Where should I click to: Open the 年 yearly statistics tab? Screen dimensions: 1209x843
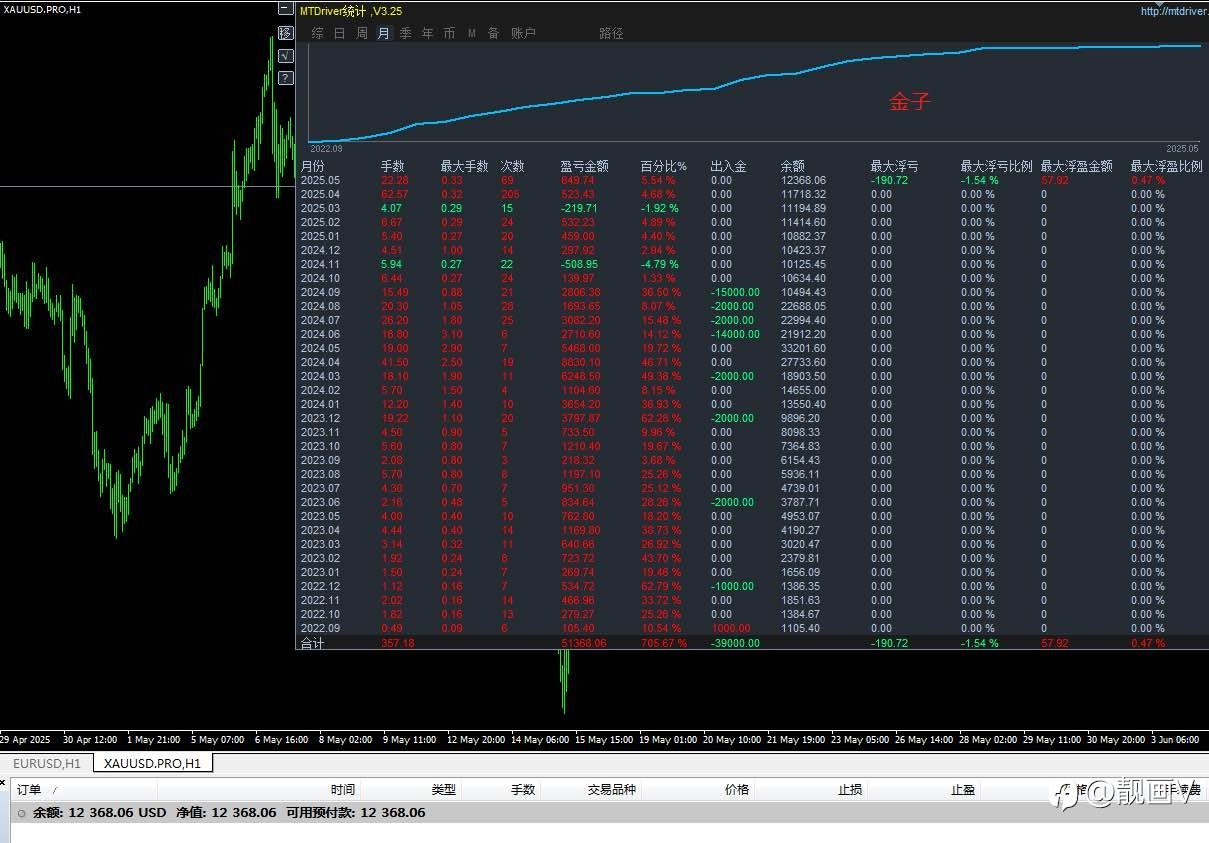coord(428,33)
